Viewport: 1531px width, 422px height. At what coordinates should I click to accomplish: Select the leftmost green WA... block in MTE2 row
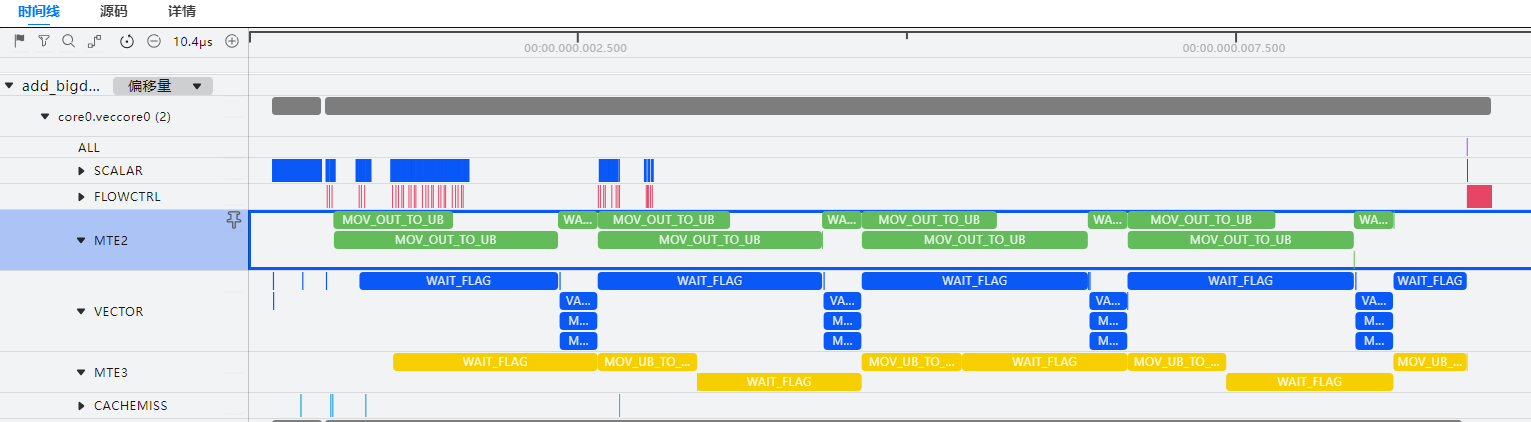click(577, 220)
